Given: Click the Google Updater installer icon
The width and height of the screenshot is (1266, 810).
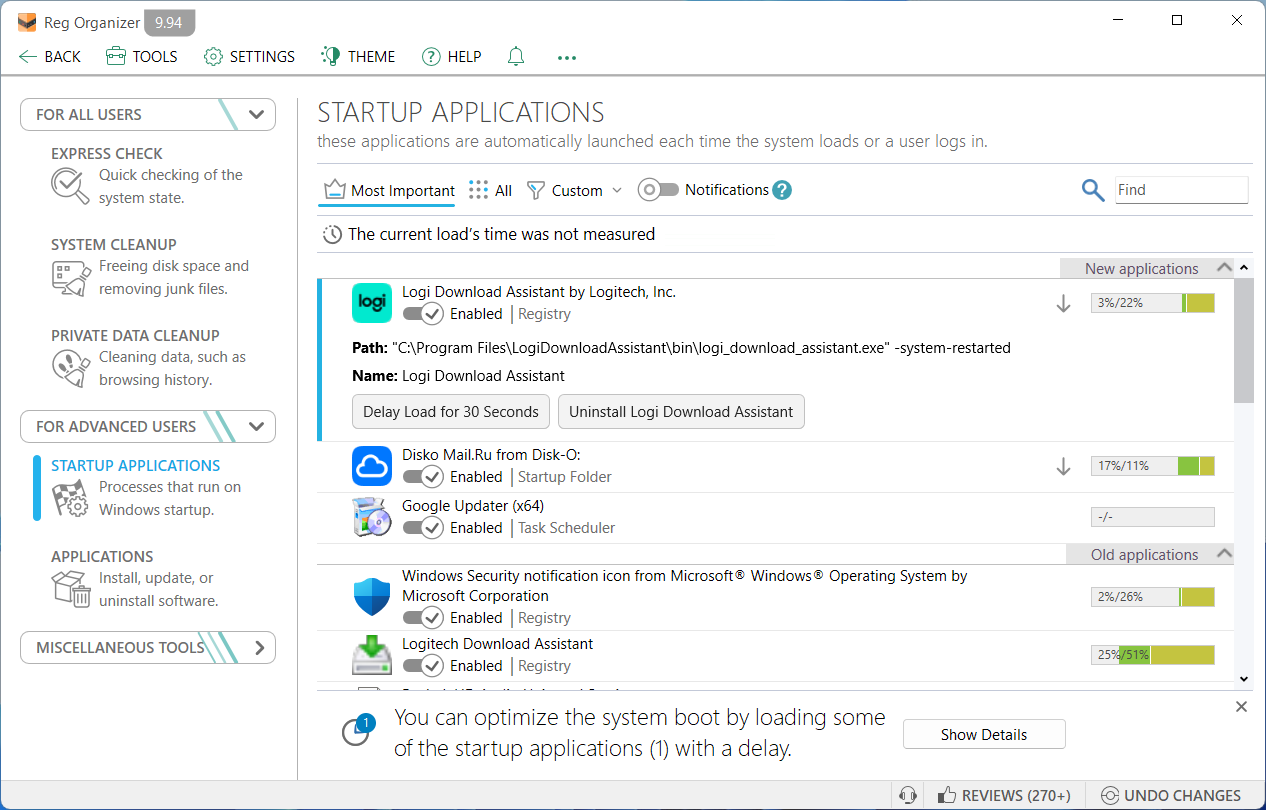Looking at the screenshot, I should (x=372, y=517).
